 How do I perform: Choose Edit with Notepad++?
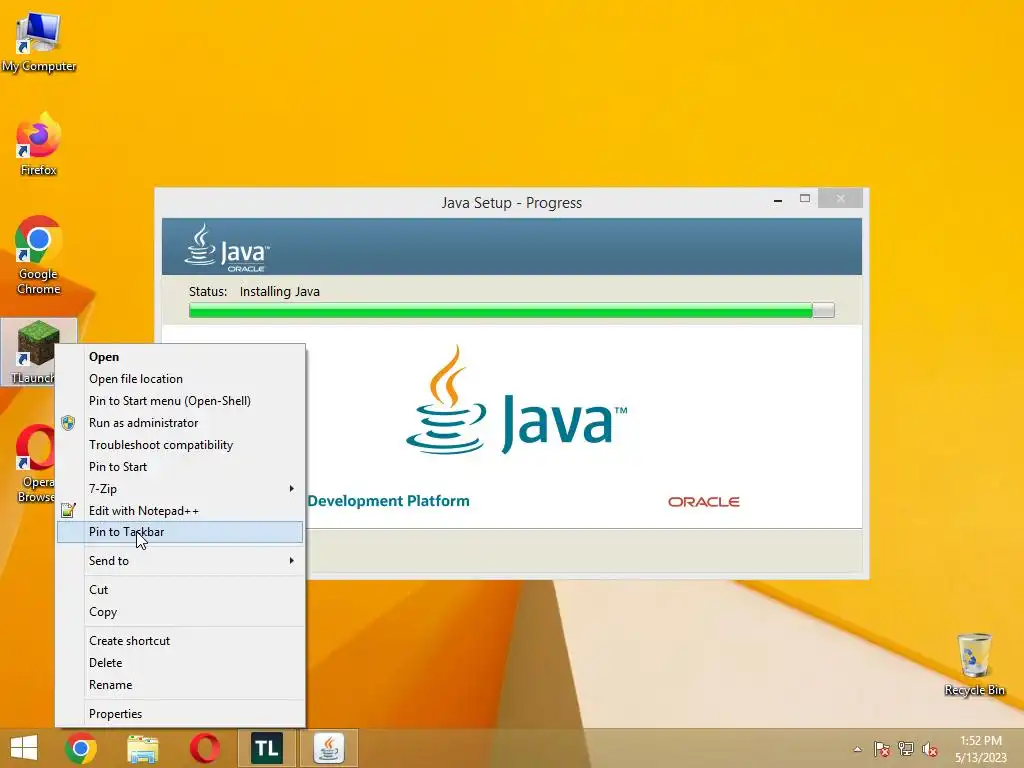point(180,511)
